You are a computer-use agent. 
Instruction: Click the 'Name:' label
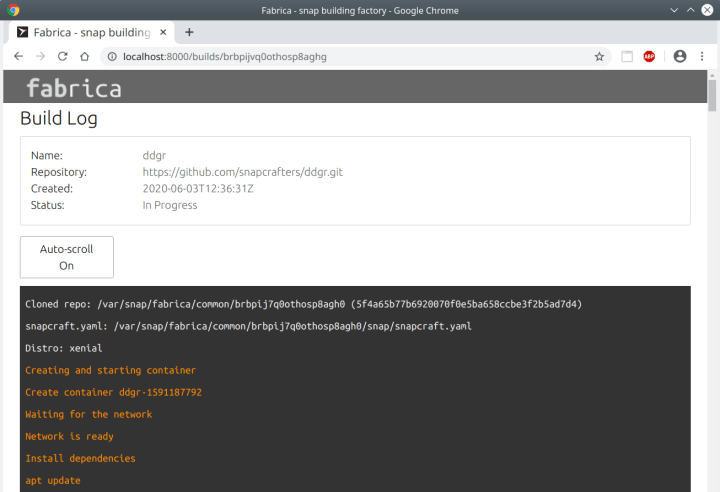coord(47,156)
